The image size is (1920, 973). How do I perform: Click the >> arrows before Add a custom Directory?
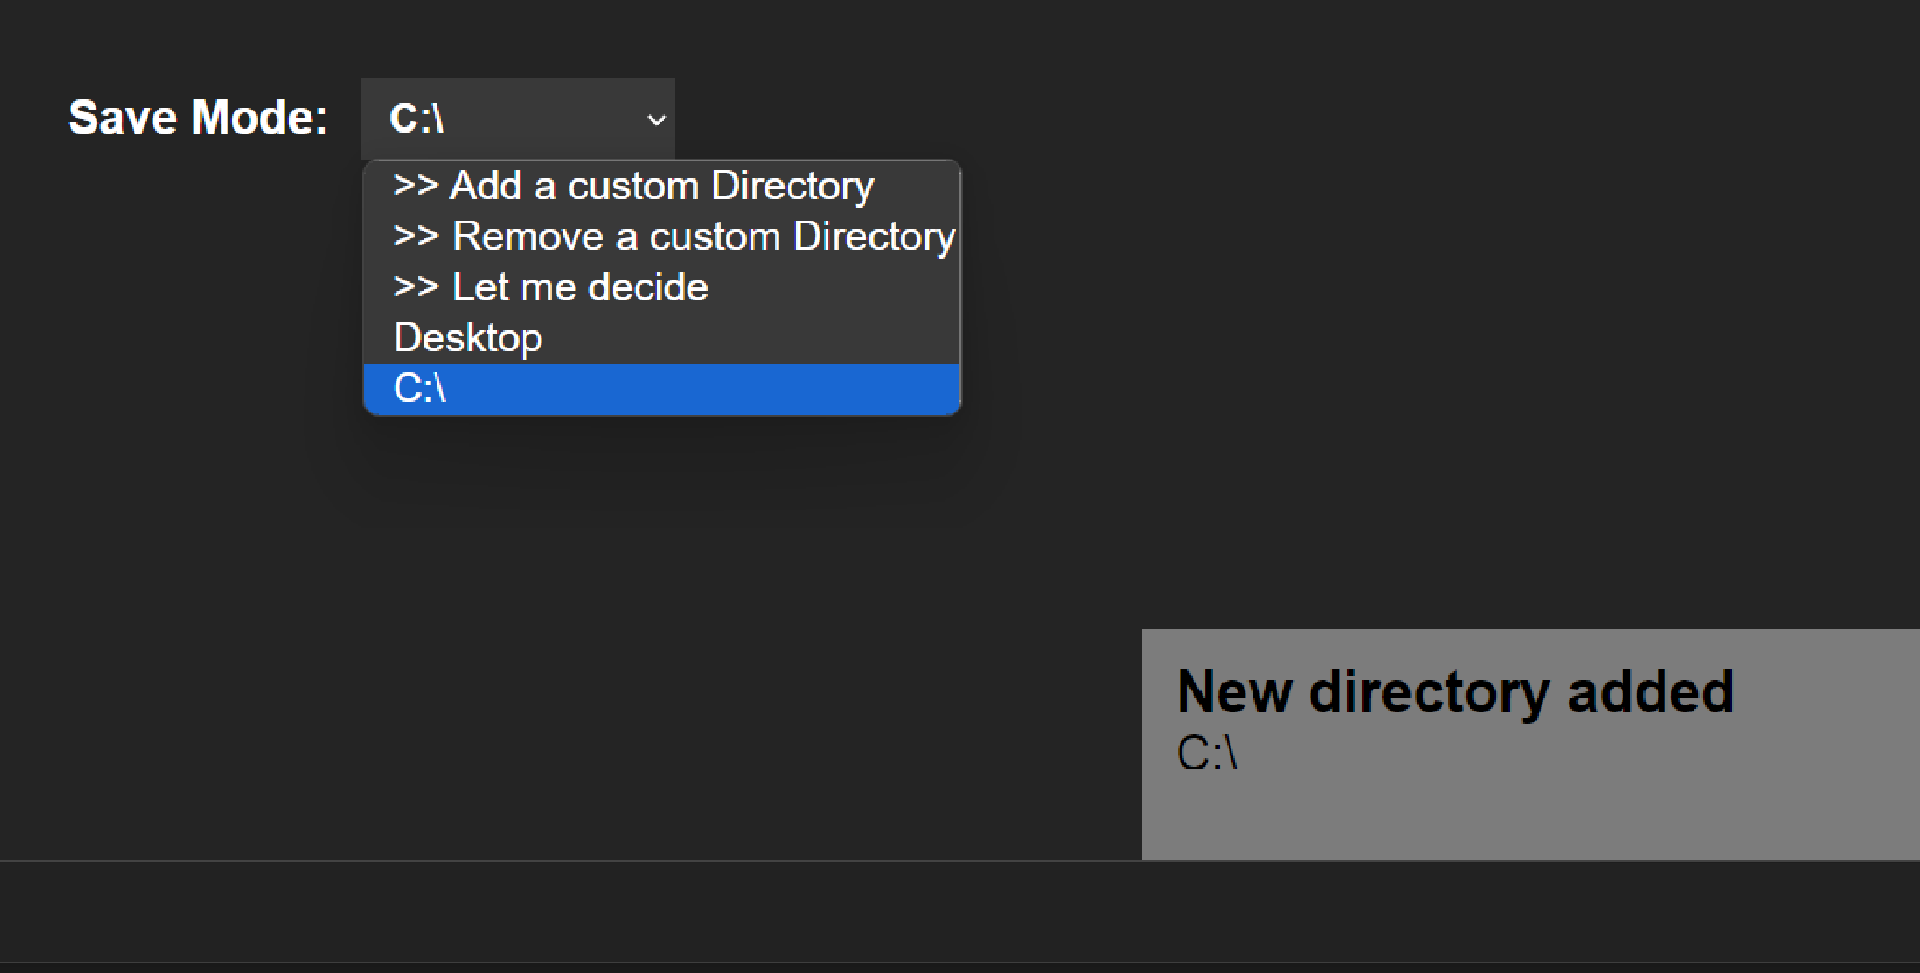click(x=416, y=186)
